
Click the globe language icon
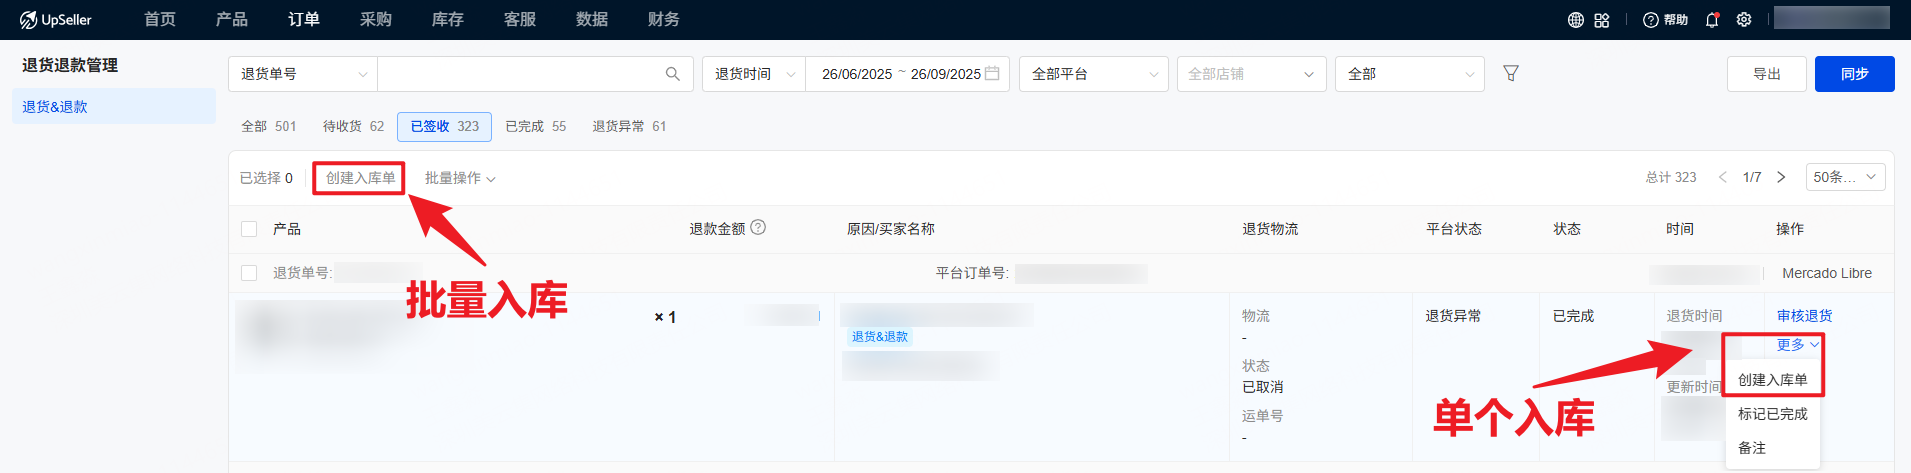click(1575, 20)
